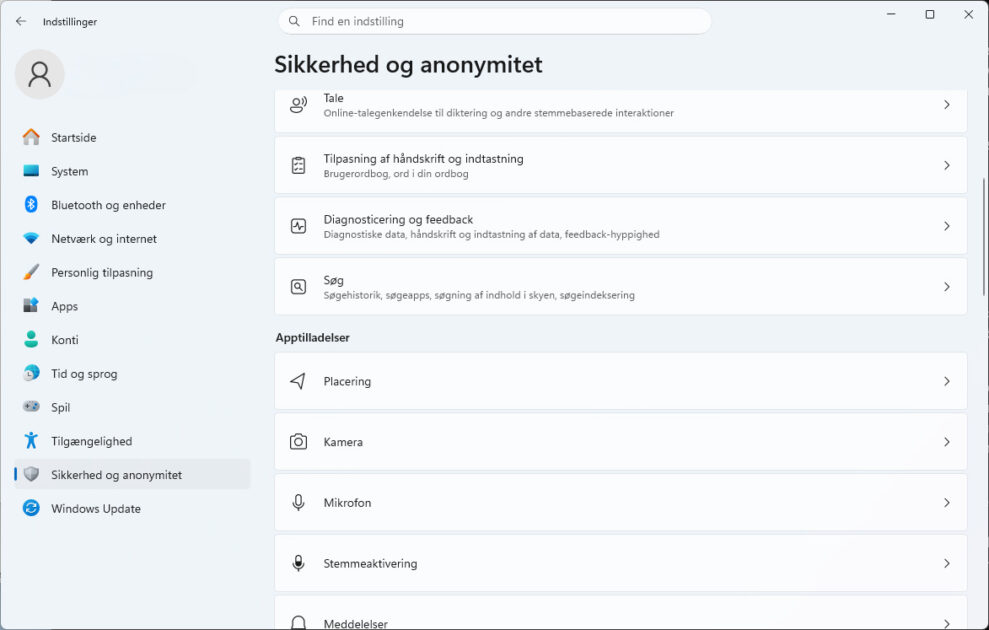The height and width of the screenshot is (630, 989).
Task: Expand the Mikrofon row chevron
Action: (947, 502)
